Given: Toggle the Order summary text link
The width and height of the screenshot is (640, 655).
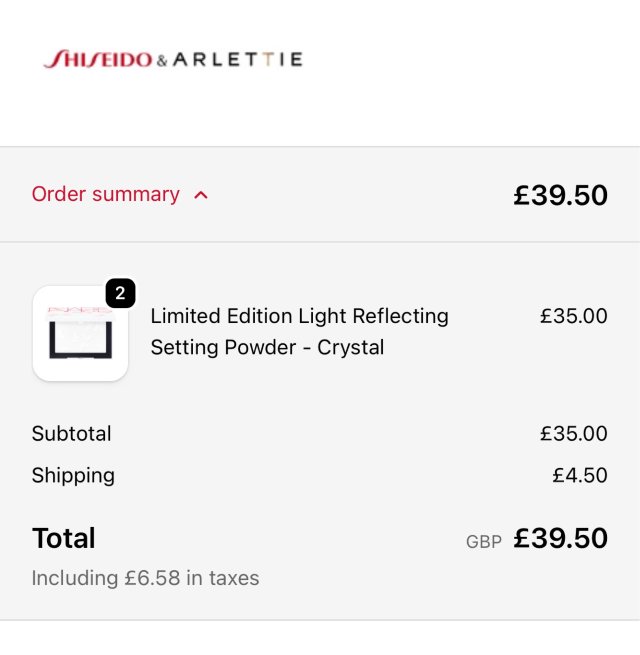Looking at the screenshot, I should (105, 194).
